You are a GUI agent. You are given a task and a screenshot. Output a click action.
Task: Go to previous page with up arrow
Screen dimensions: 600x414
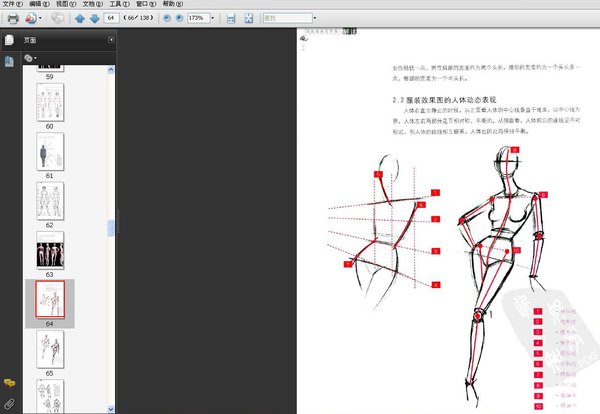click(80, 18)
